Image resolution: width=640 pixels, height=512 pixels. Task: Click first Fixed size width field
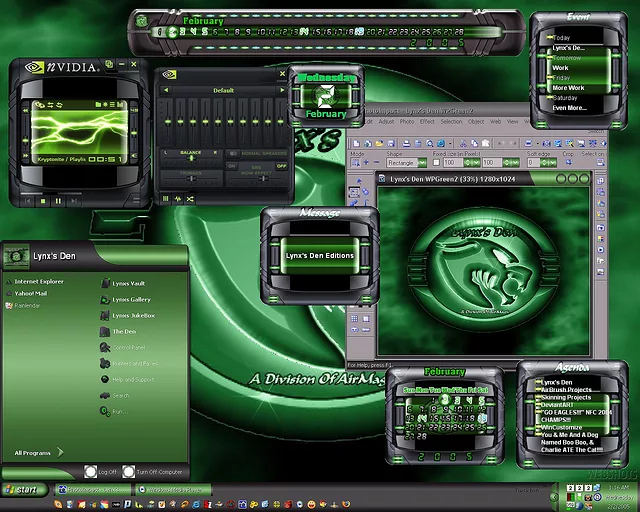coord(452,163)
